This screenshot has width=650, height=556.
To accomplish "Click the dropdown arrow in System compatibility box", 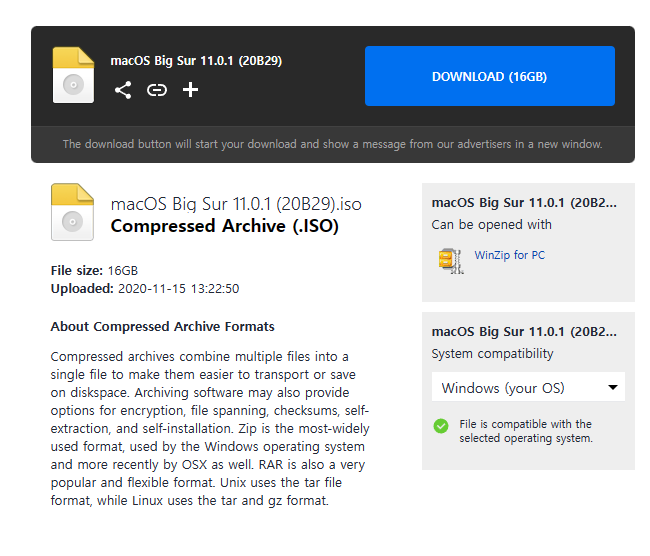I will coord(613,387).
